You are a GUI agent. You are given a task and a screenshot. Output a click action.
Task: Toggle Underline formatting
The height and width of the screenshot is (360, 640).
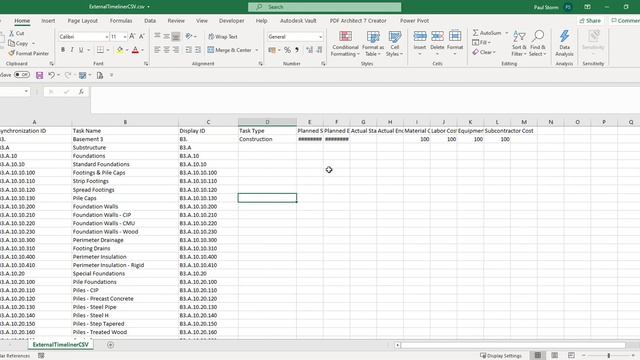click(x=81, y=50)
